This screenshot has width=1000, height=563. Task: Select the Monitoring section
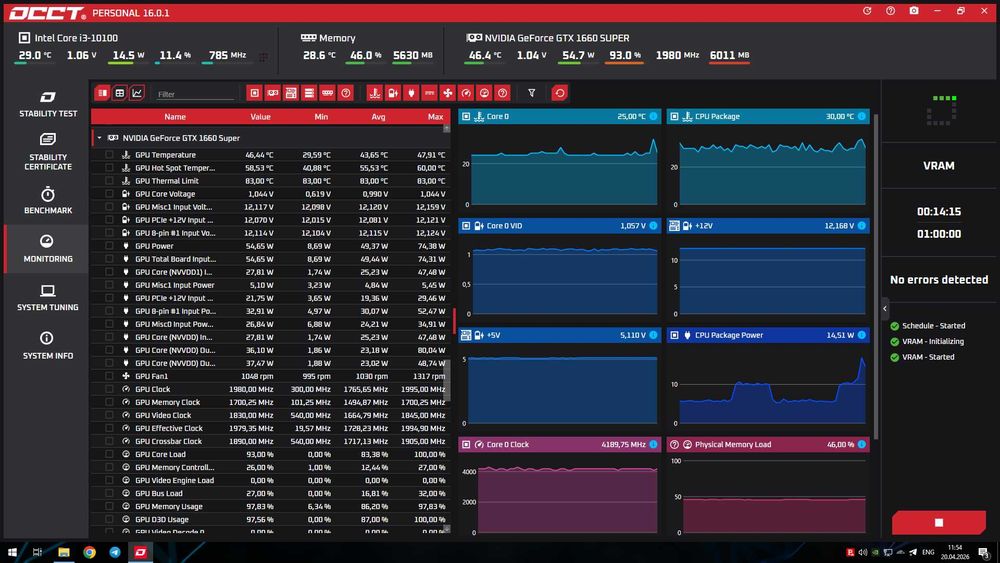point(48,249)
